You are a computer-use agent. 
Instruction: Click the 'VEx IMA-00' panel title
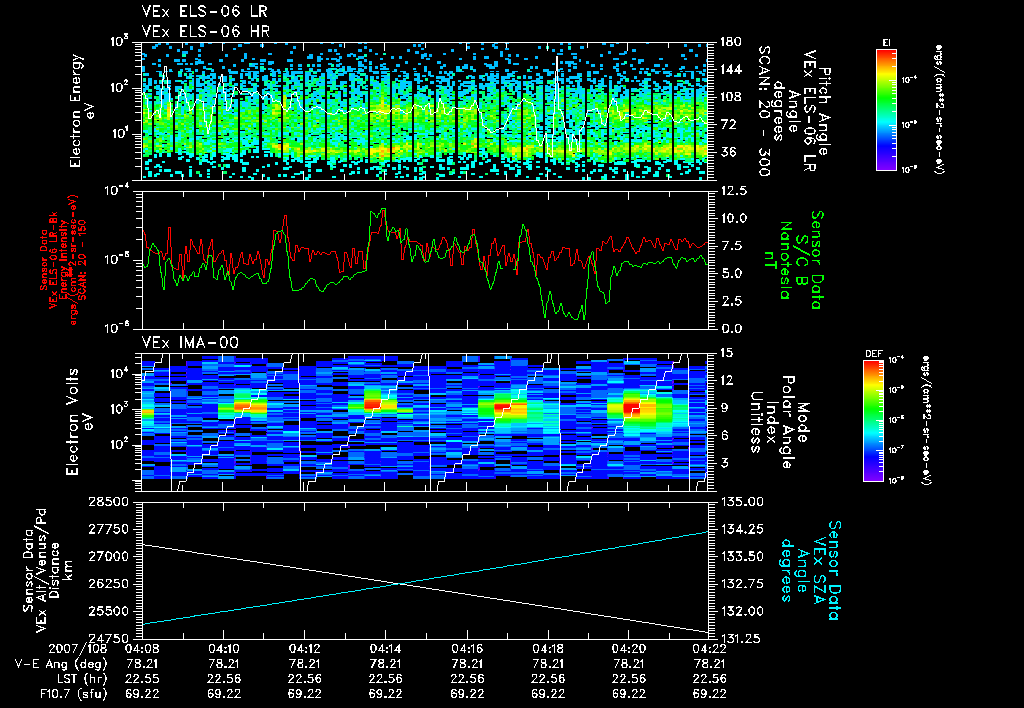[190, 343]
